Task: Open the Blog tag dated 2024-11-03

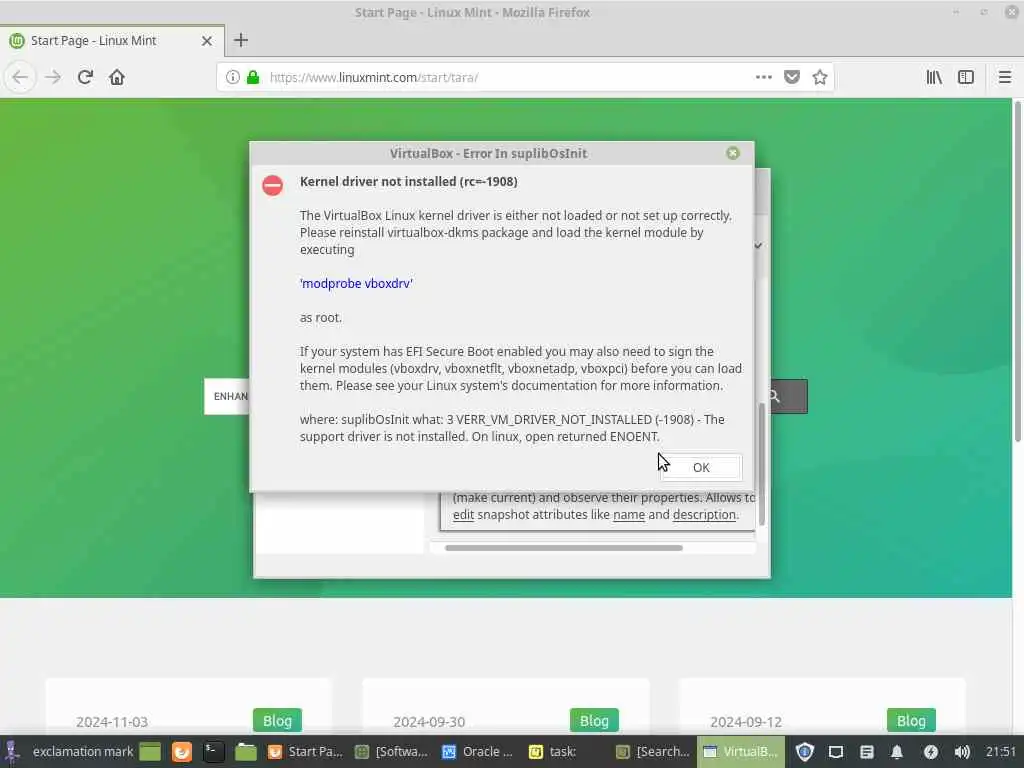Action: (x=277, y=720)
